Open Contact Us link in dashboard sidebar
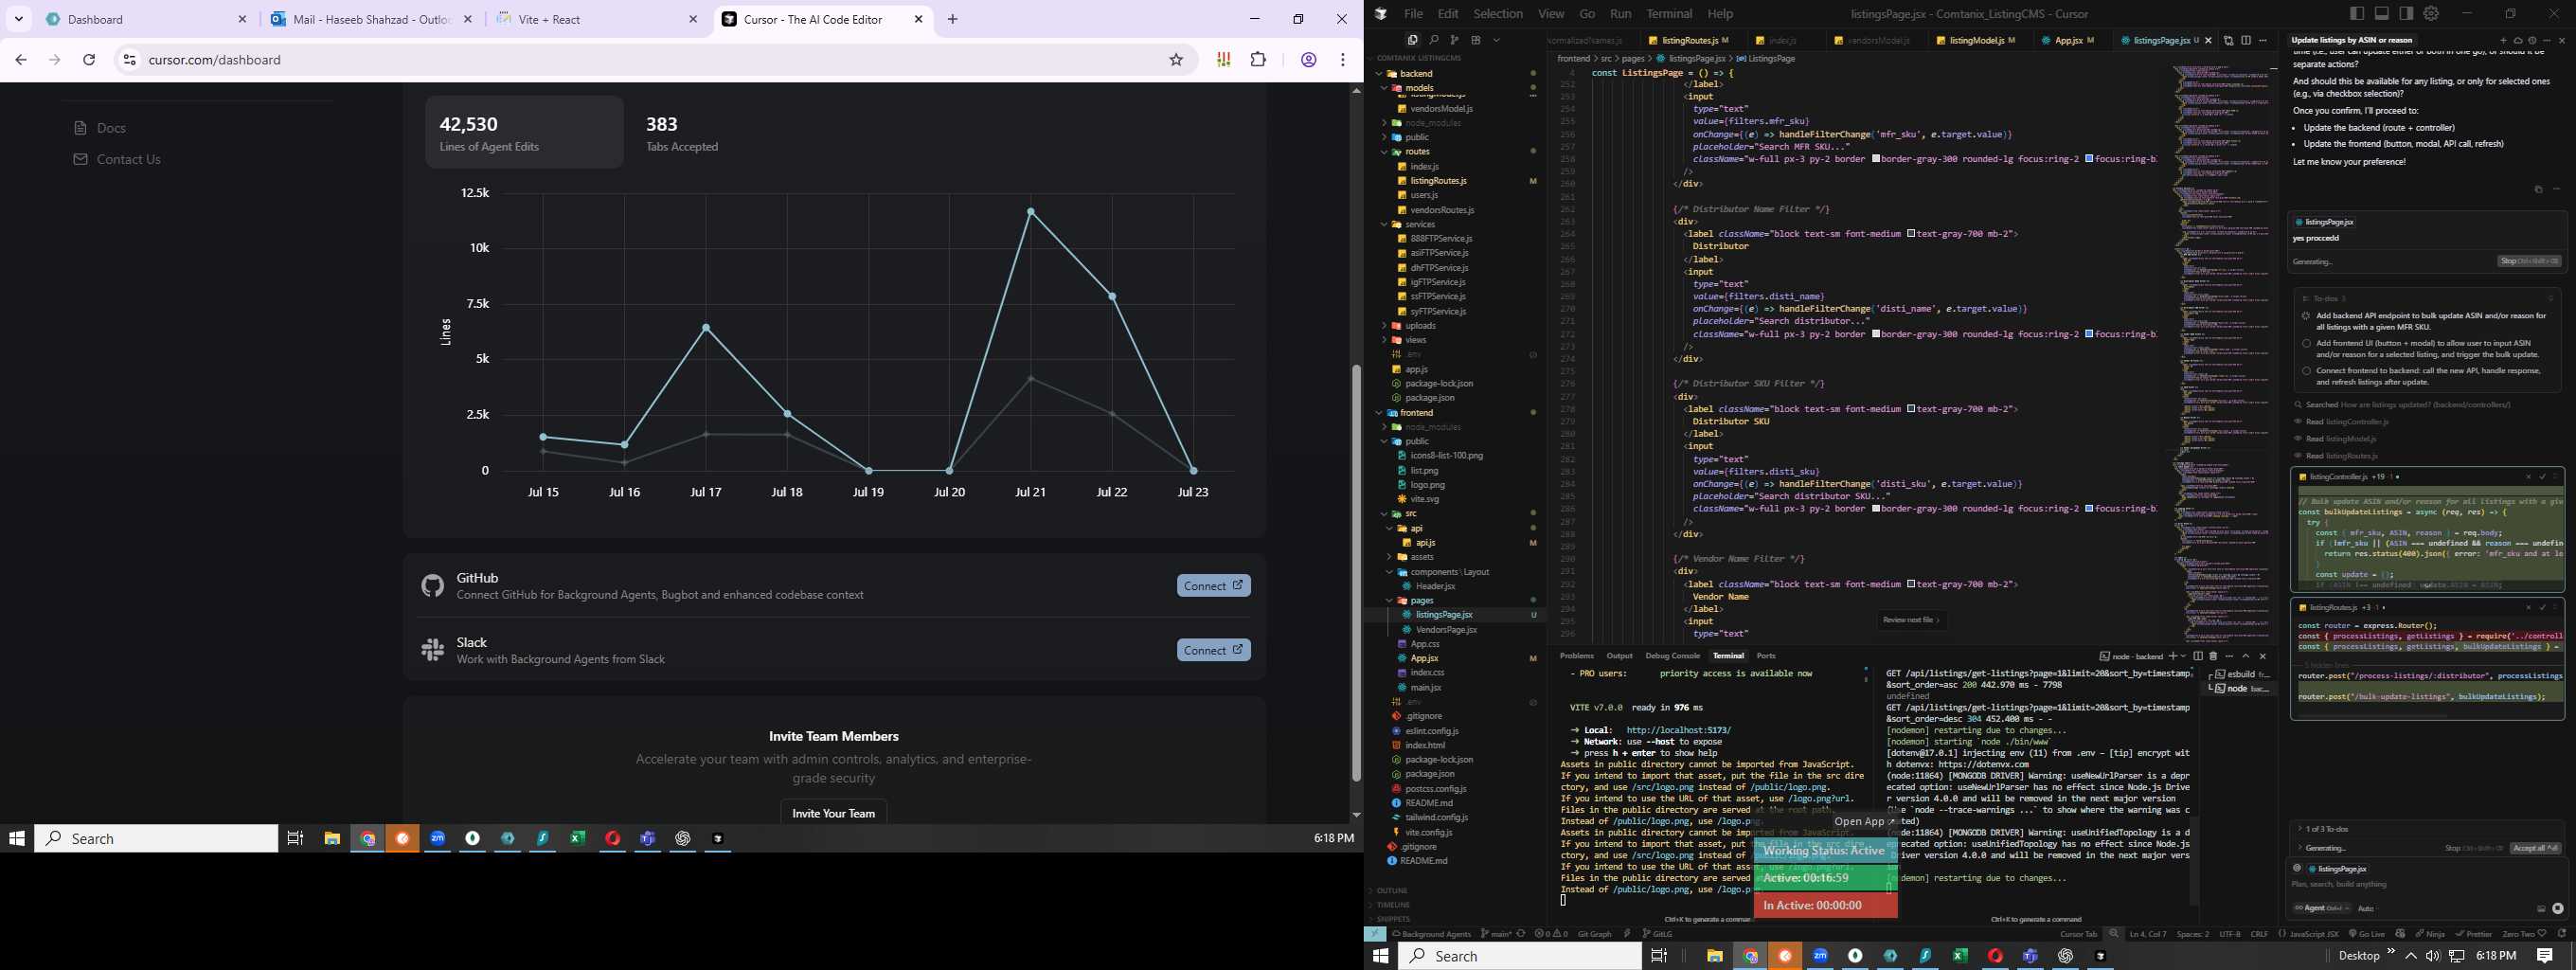Screen dimensions: 2576x970 (117, 159)
